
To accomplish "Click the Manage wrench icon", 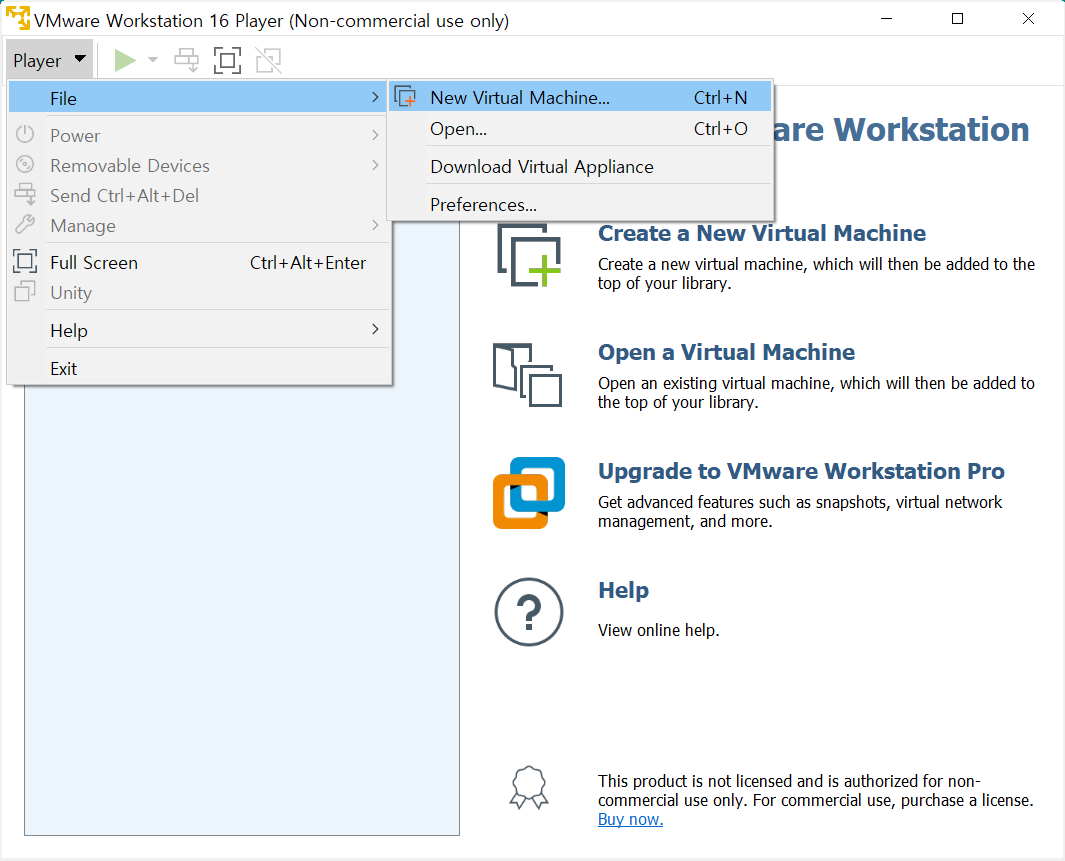I will point(25,224).
